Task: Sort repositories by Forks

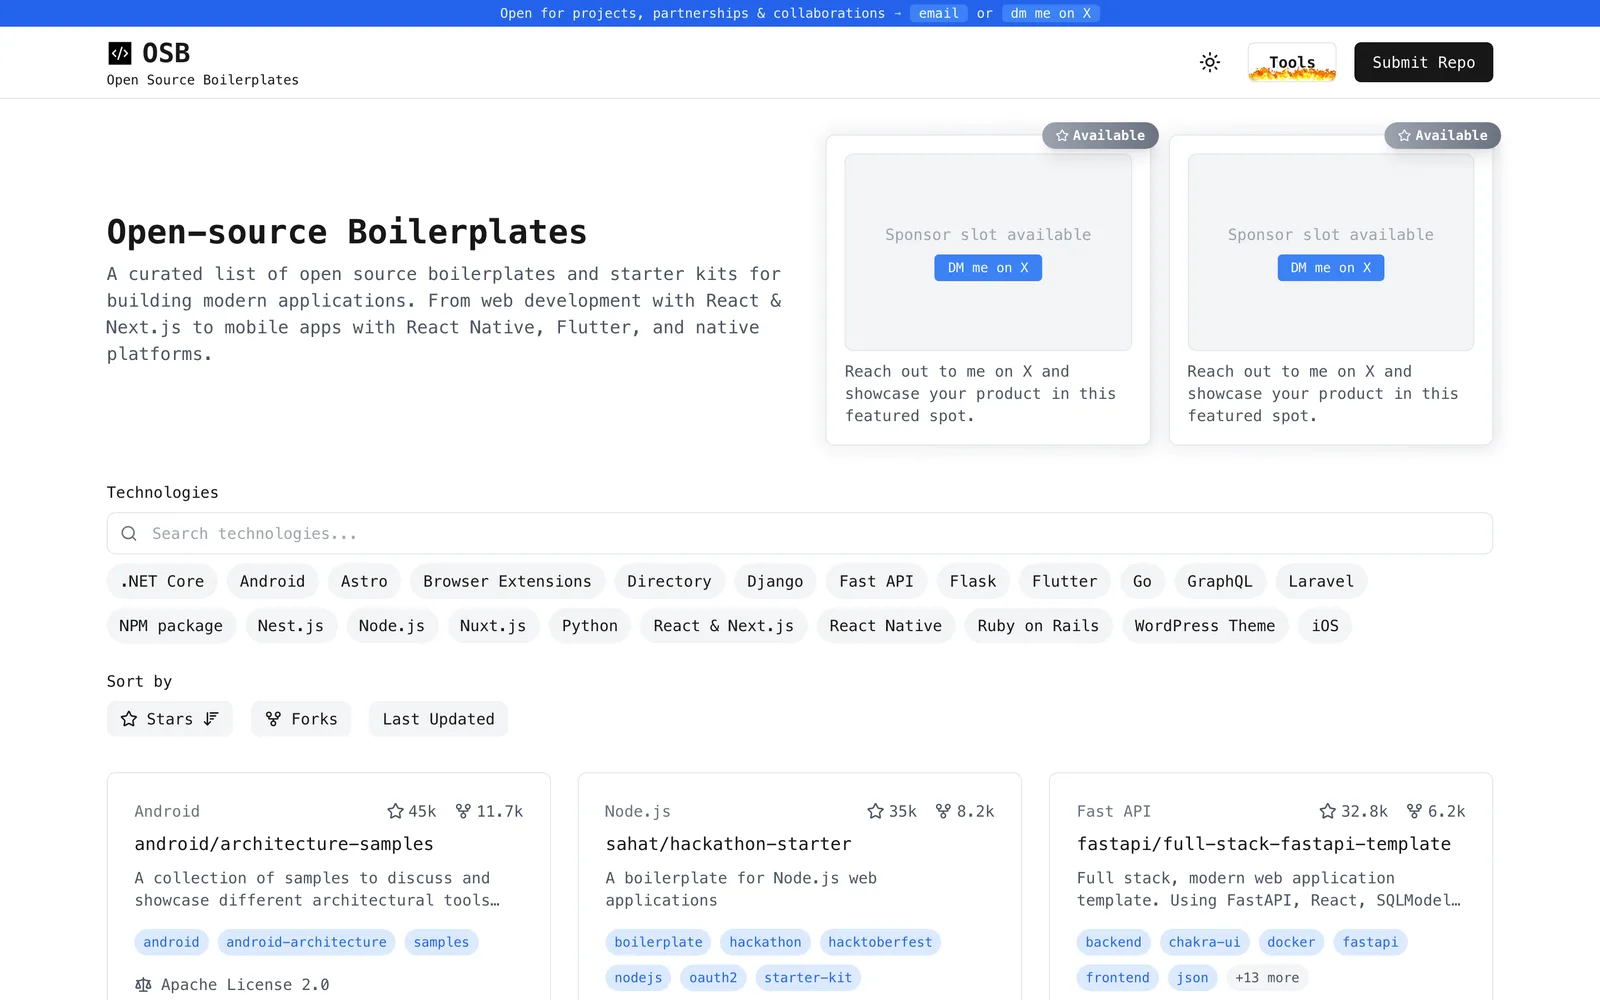Action: click(301, 719)
